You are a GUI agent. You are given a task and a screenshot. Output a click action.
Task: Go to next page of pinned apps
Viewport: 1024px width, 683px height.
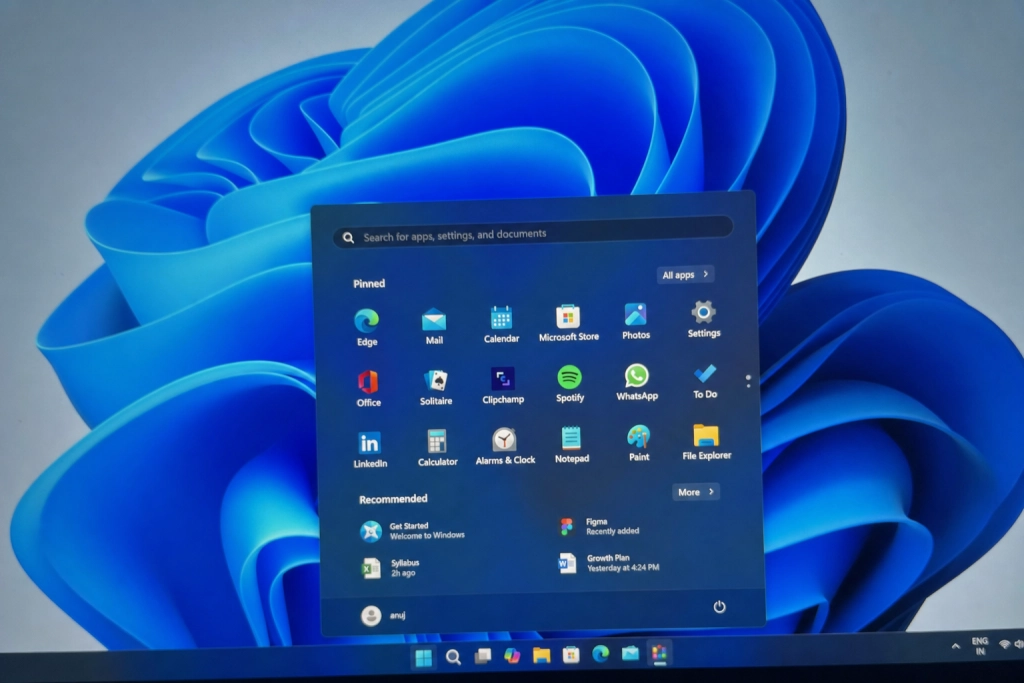click(748, 386)
